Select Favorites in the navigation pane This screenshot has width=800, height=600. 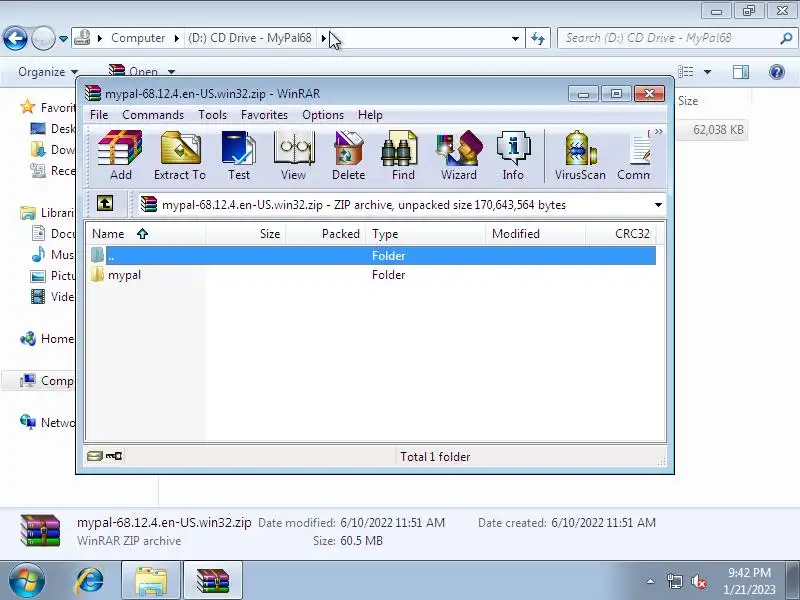pos(48,107)
